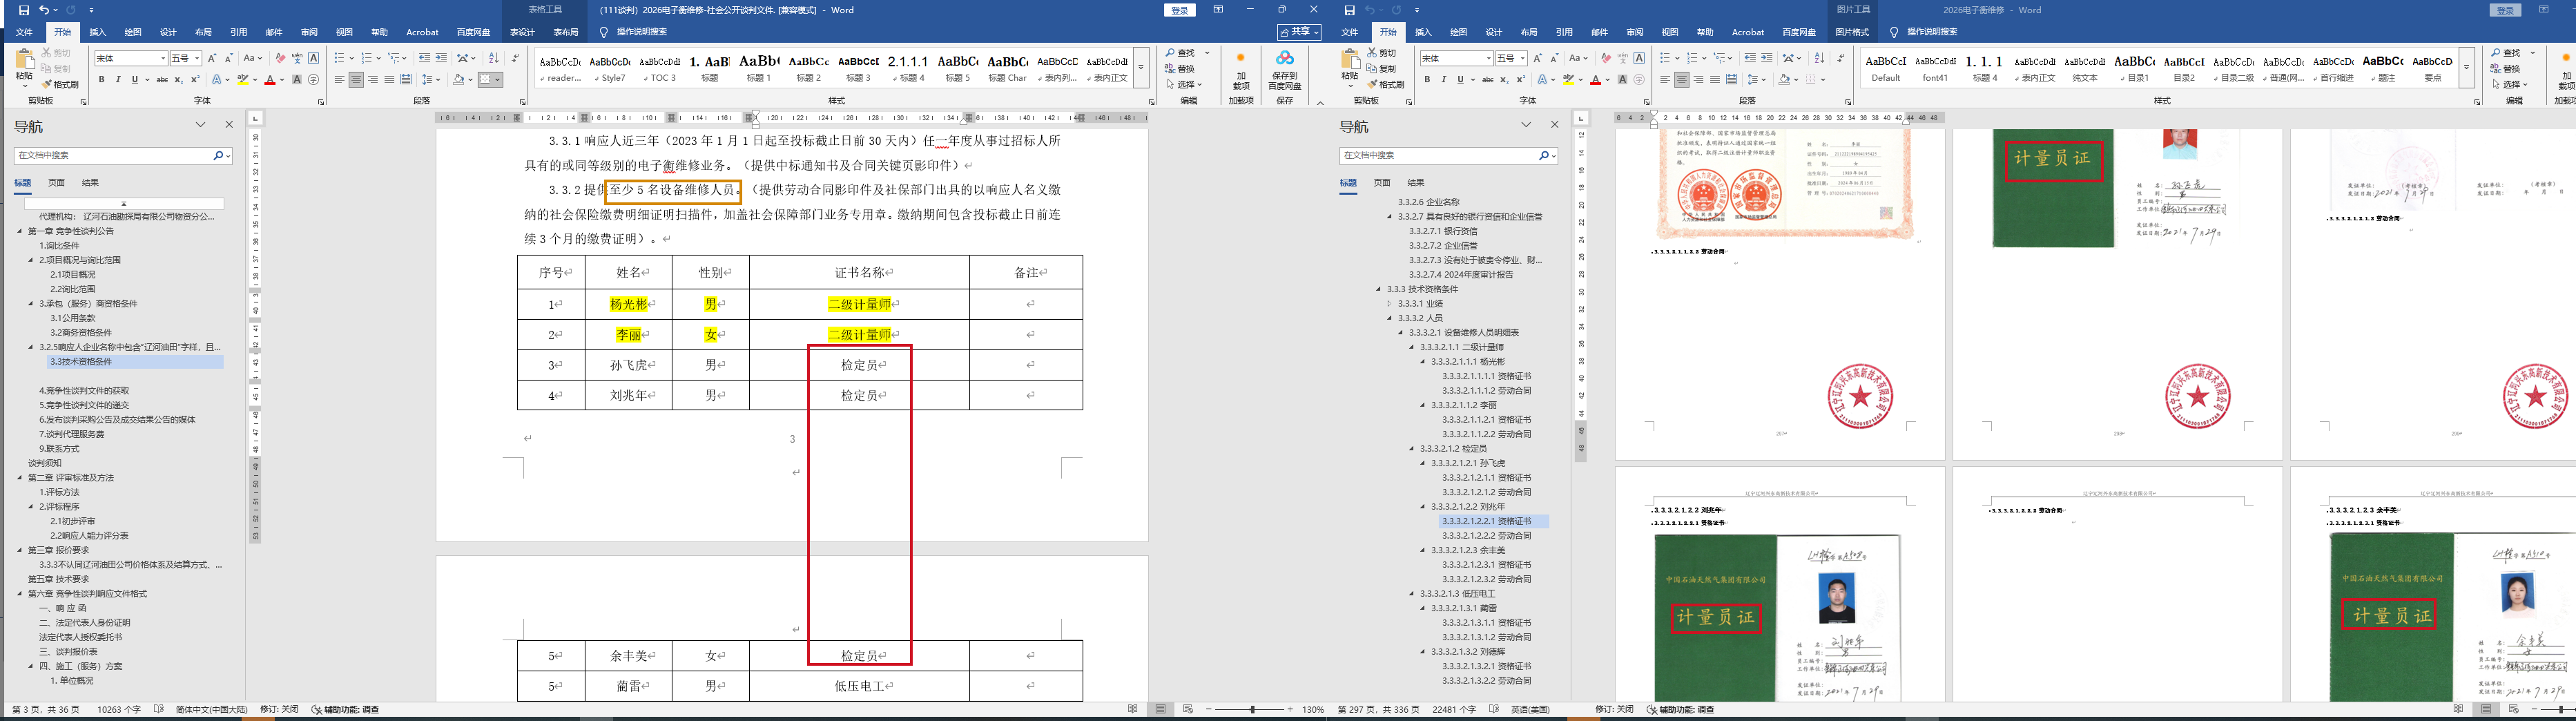Open font size dropdown (五号), left window
This screenshot has height=721, width=2576.
pyautogui.click(x=198, y=58)
